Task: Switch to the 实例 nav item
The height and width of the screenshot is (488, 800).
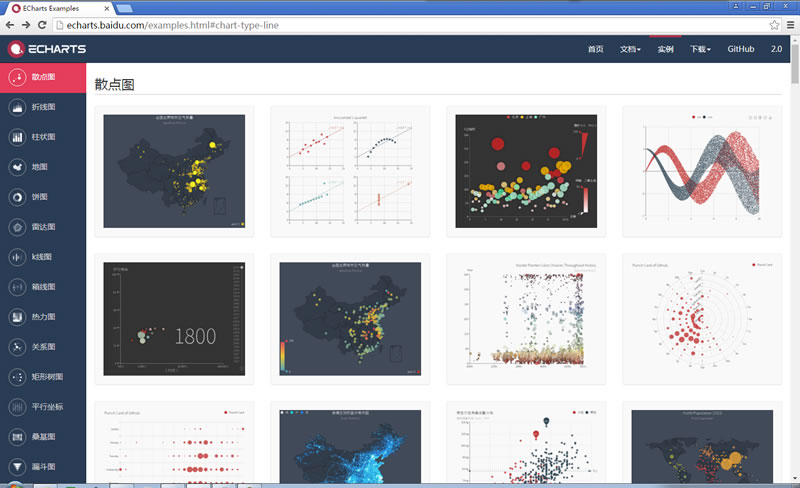Action: coord(665,49)
